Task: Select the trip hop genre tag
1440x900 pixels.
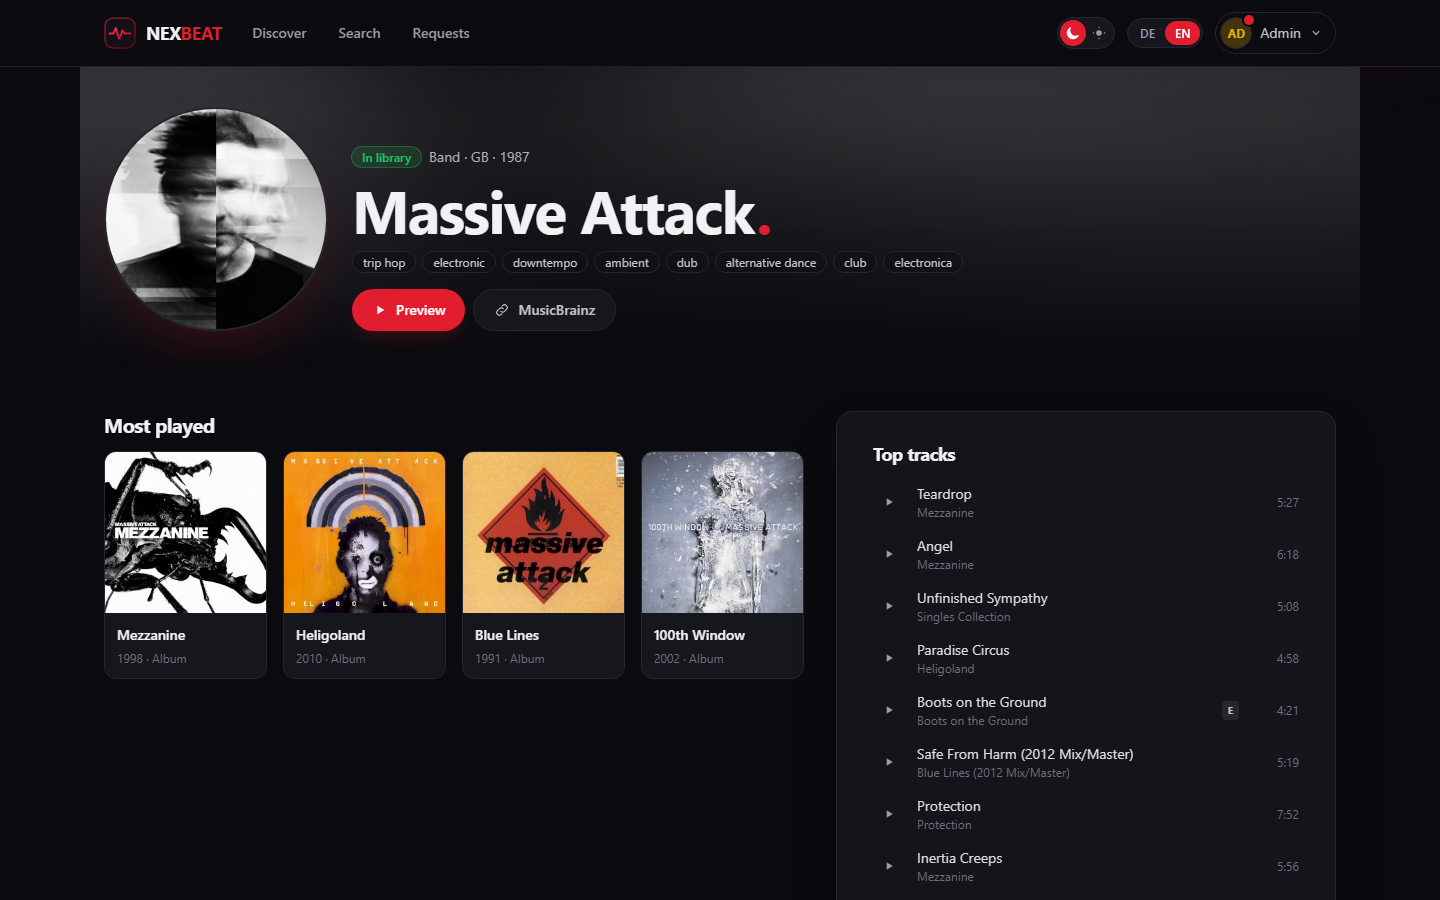Action: [x=384, y=262]
